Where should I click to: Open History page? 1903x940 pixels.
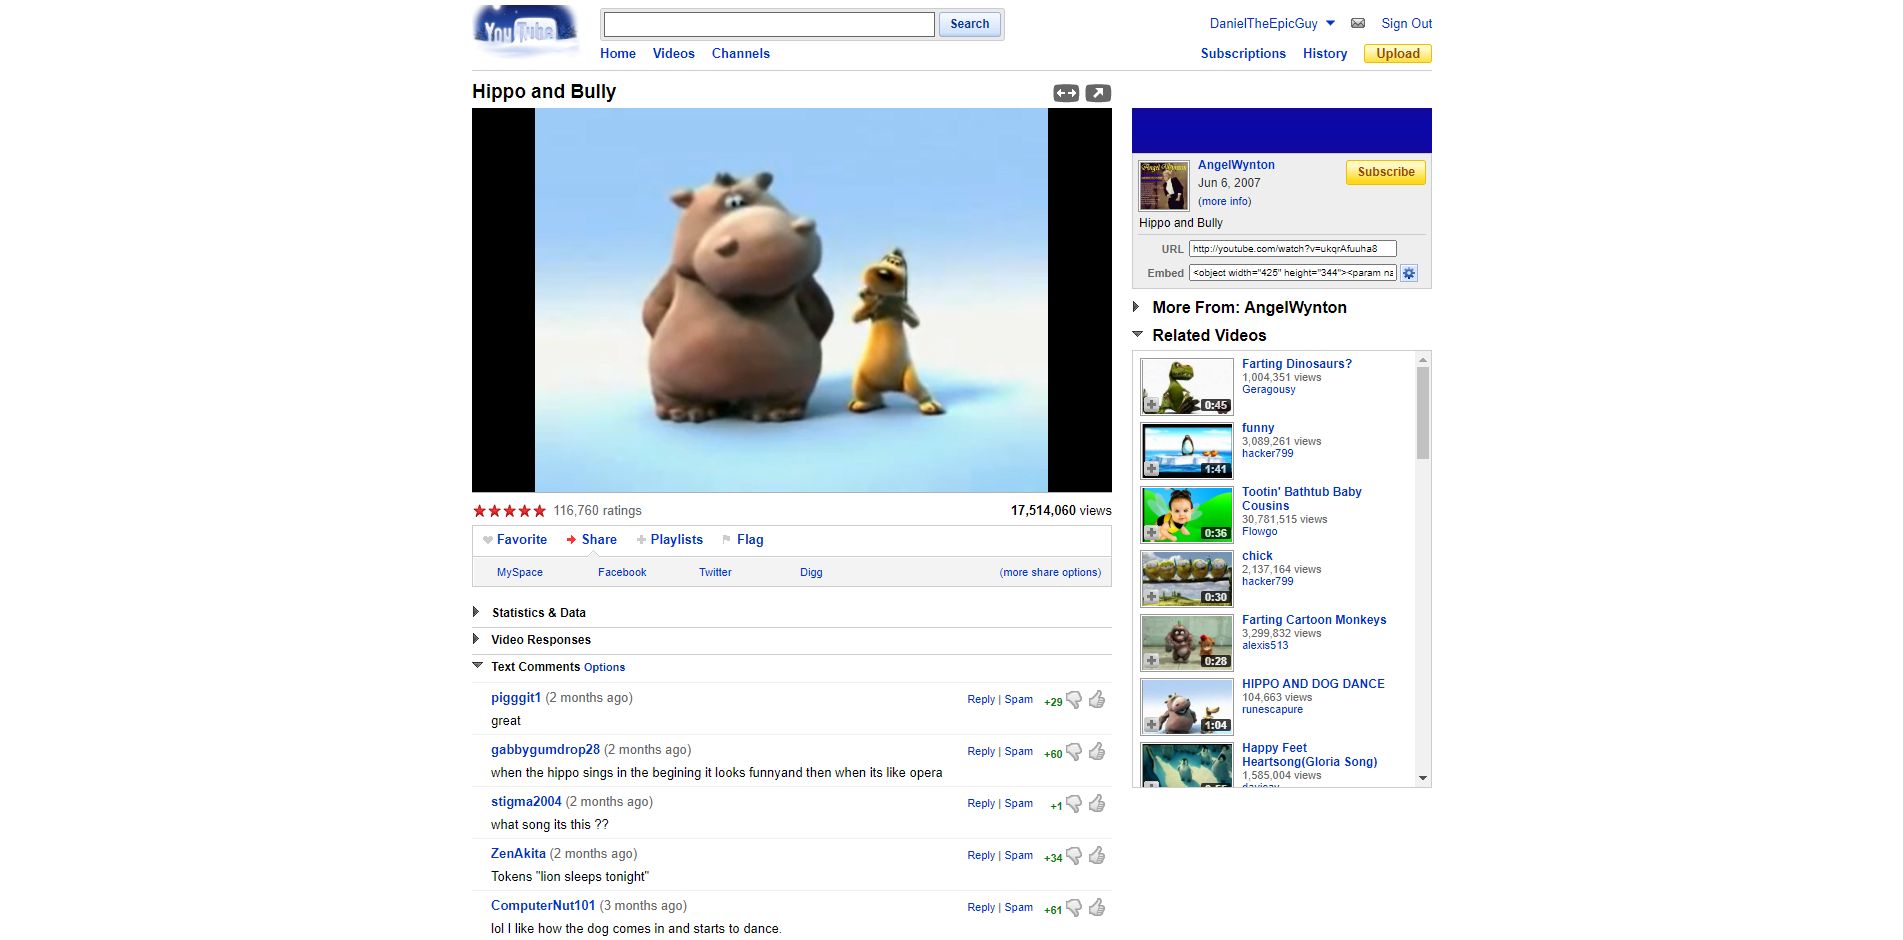coord(1325,54)
